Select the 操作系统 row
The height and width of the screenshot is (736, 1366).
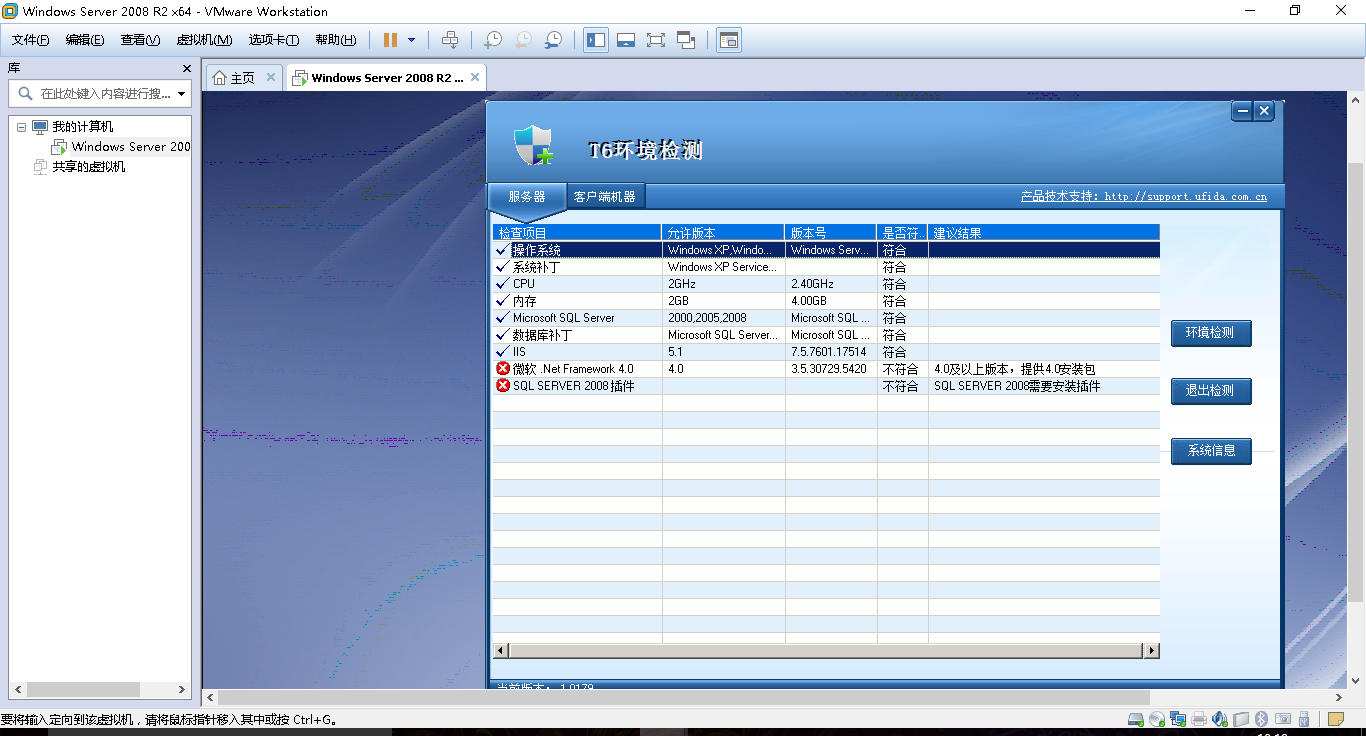pyautogui.click(x=826, y=250)
